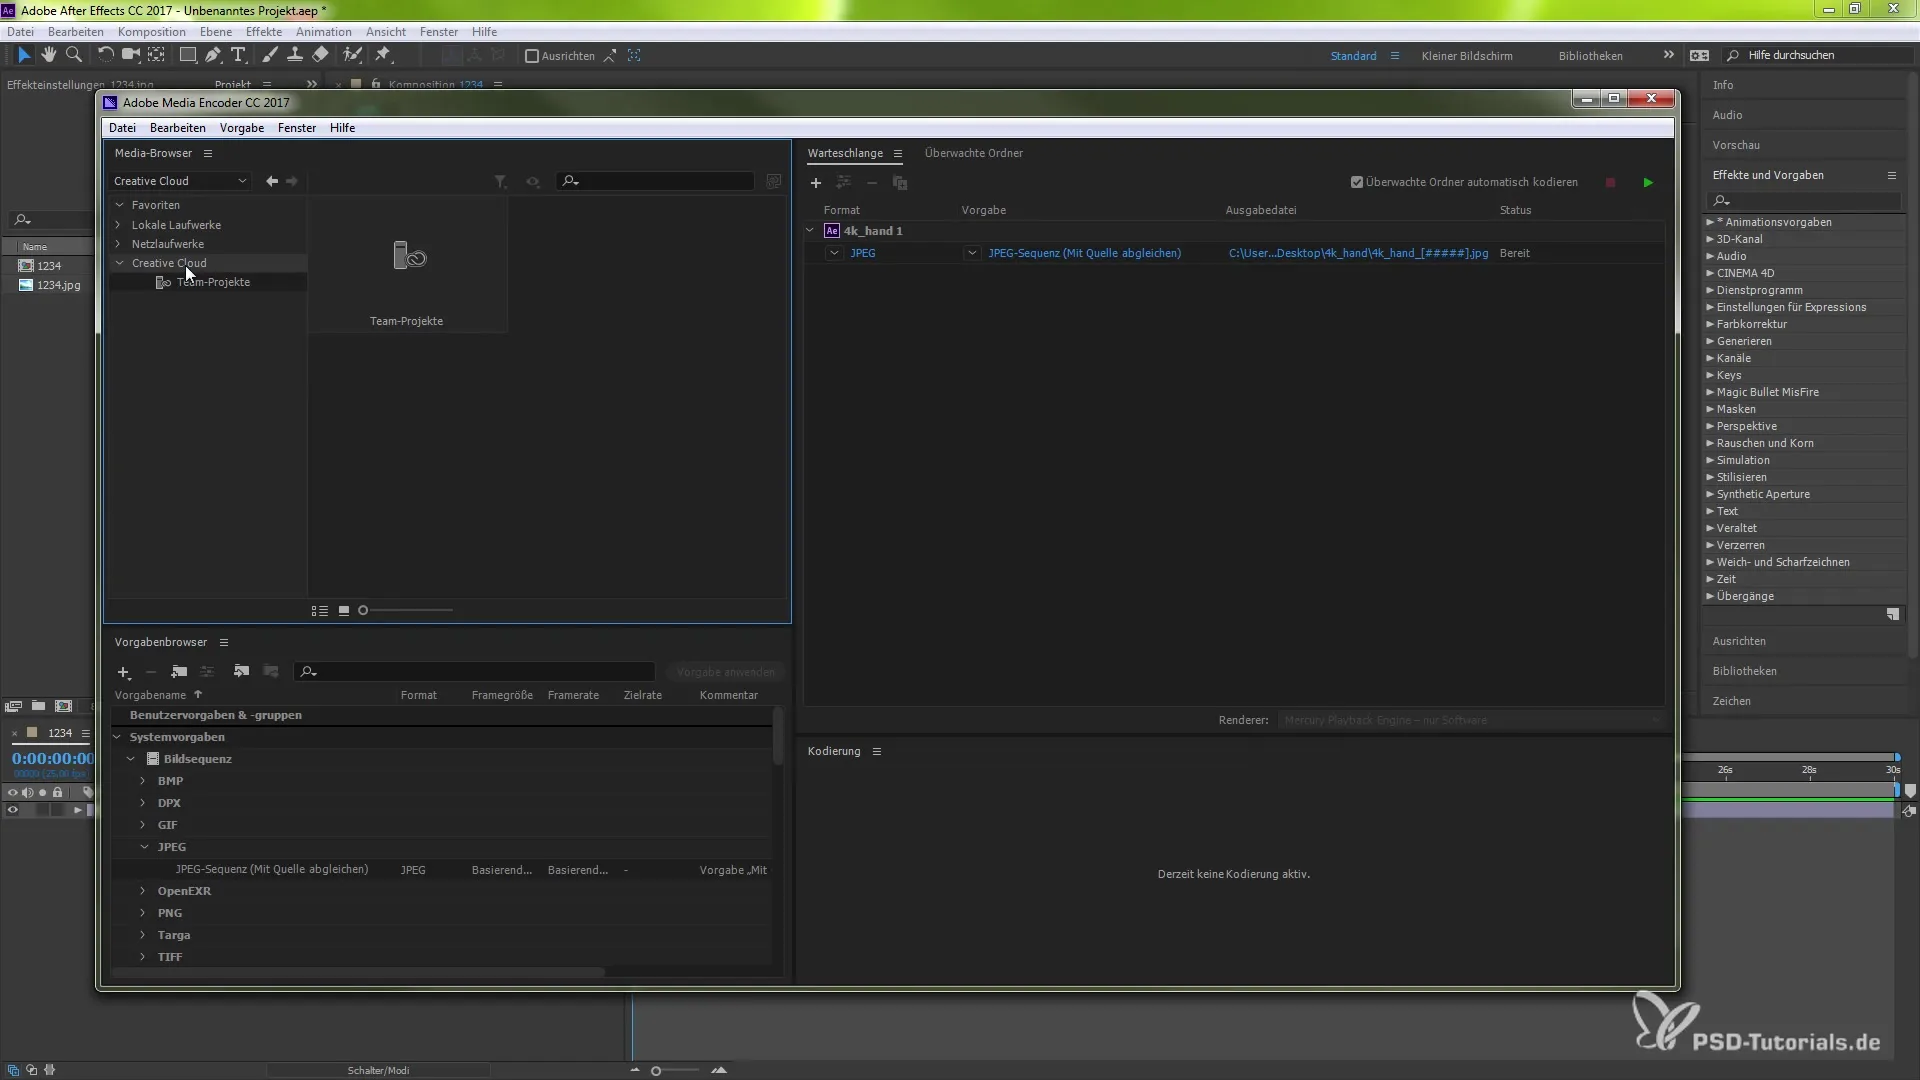Start the queue with the green play button
The image size is (1920, 1080).
1648,183
